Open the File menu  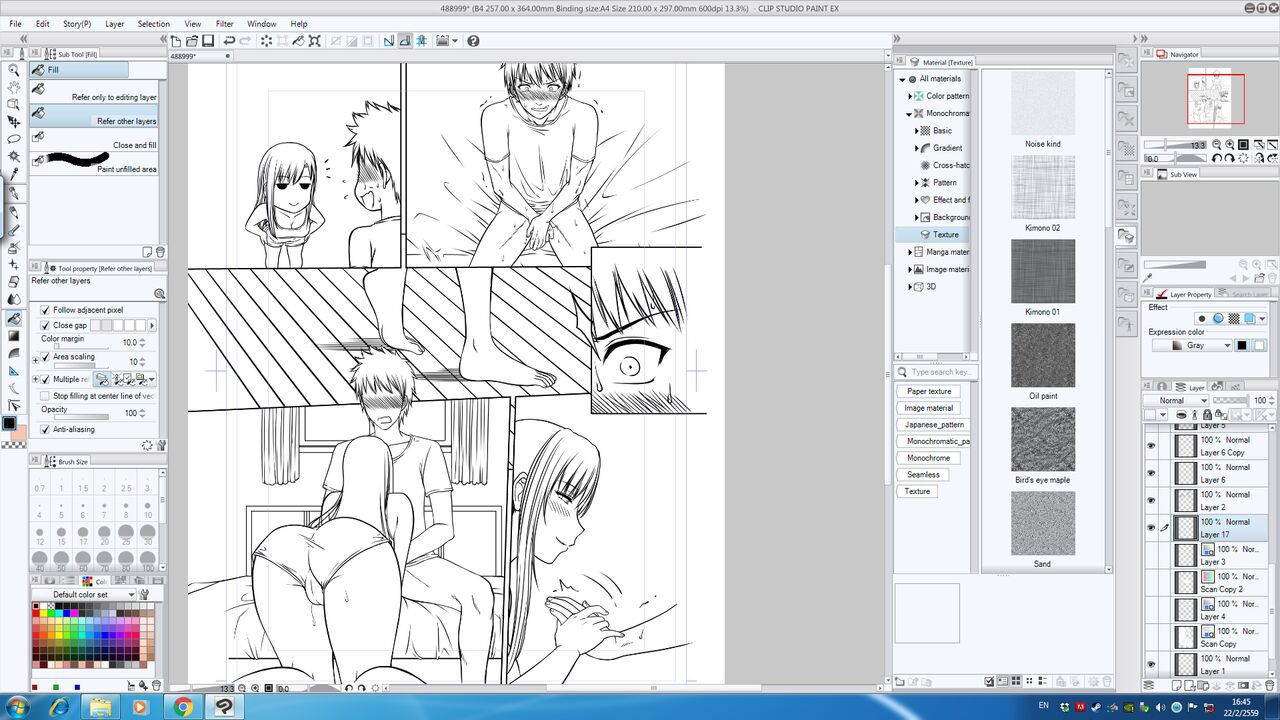(x=15, y=23)
